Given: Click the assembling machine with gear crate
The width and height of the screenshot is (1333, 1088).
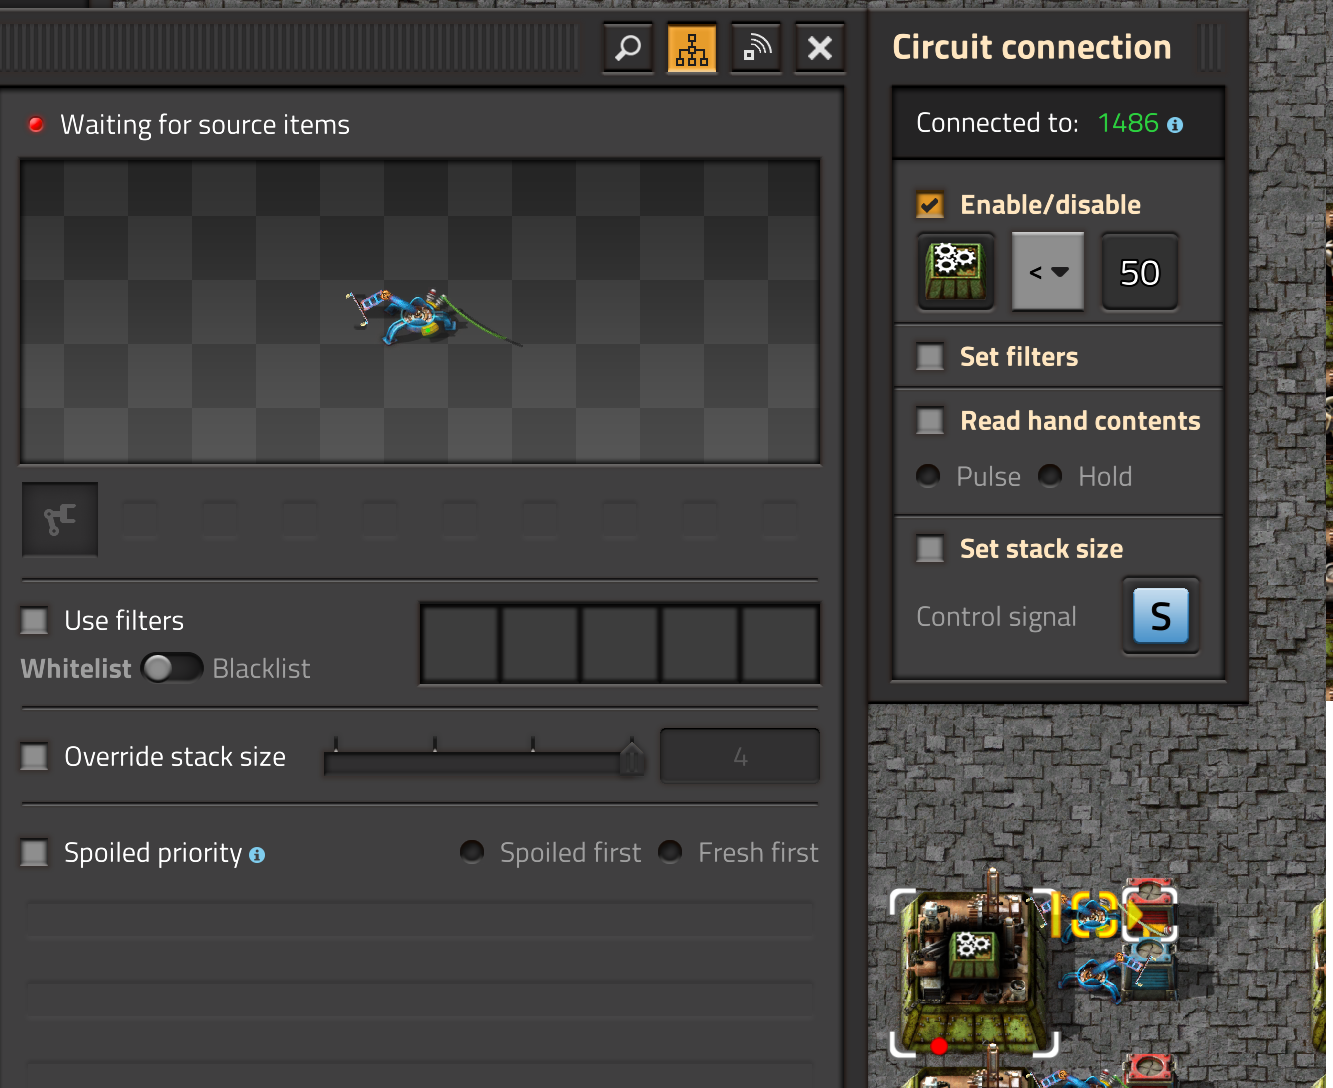Looking at the screenshot, I should pyautogui.click(x=972, y=972).
